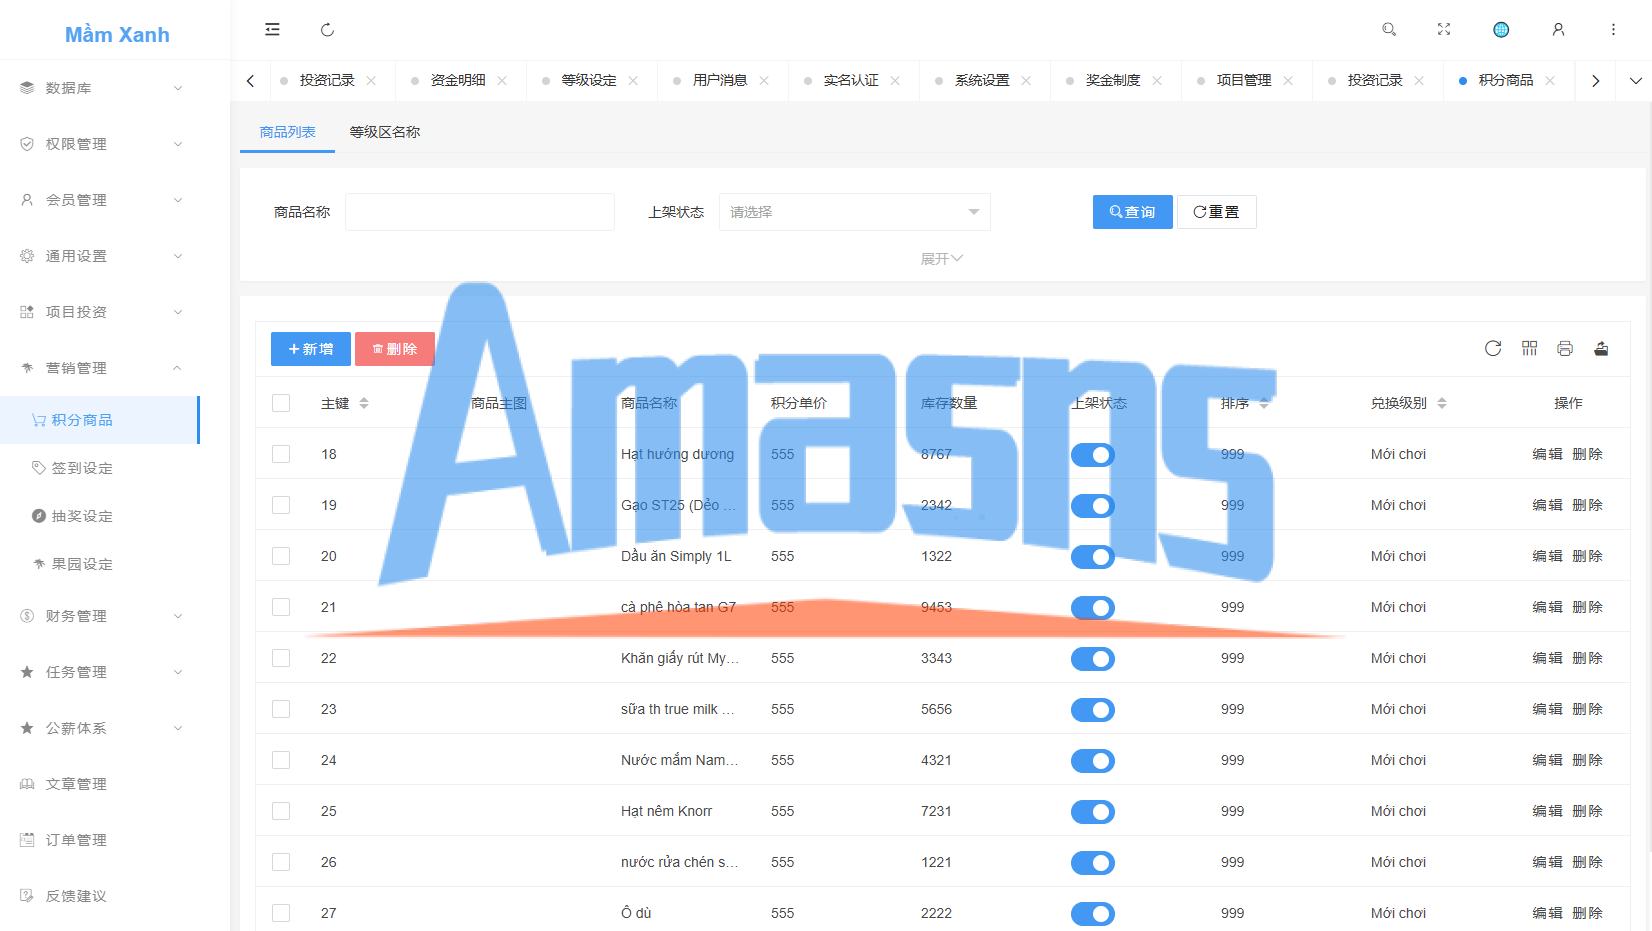Refresh the table with the circular arrow icon
Image resolution: width=1652 pixels, height=931 pixels.
click(x=1493, y=348)
